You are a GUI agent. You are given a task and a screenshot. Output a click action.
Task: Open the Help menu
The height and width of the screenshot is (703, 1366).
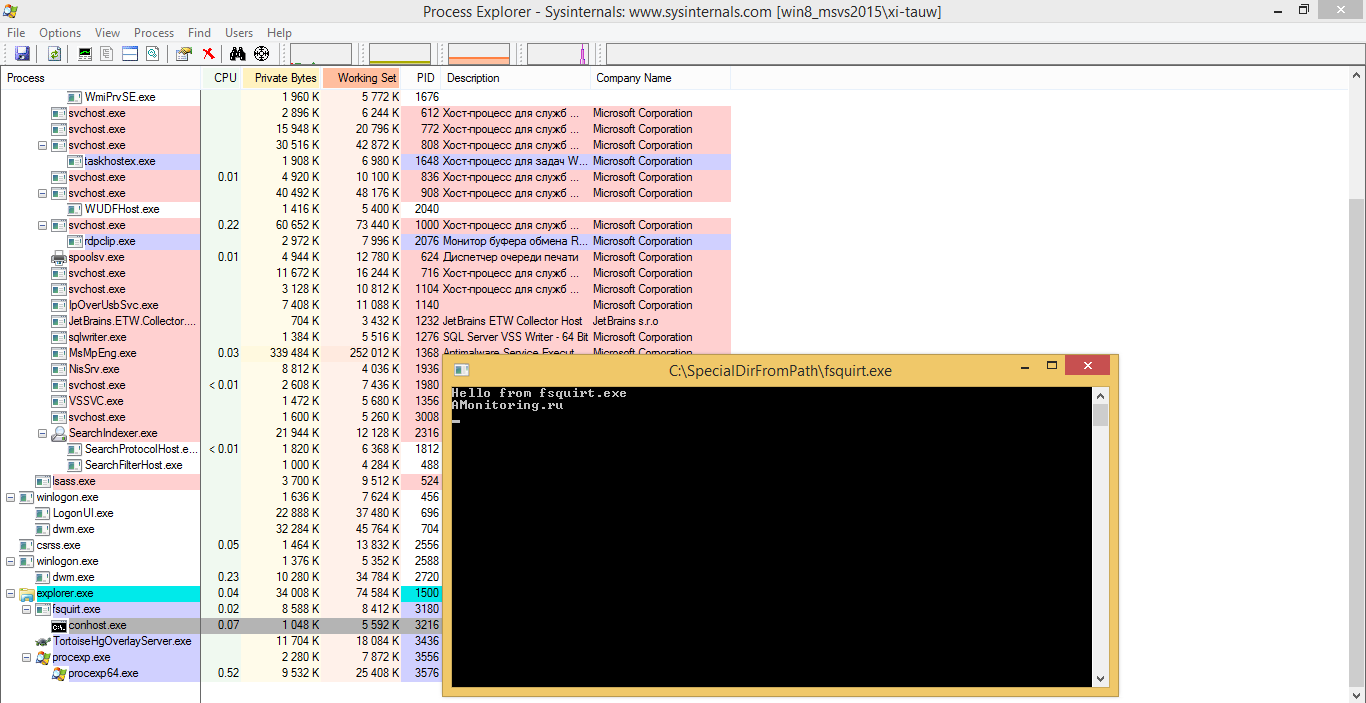point(280,33)
